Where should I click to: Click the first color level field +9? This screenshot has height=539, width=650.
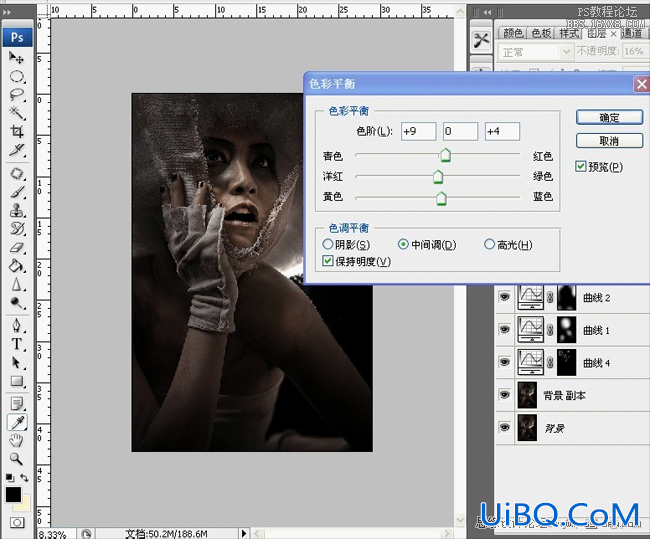pyautogui.click(x=418, y=131)
